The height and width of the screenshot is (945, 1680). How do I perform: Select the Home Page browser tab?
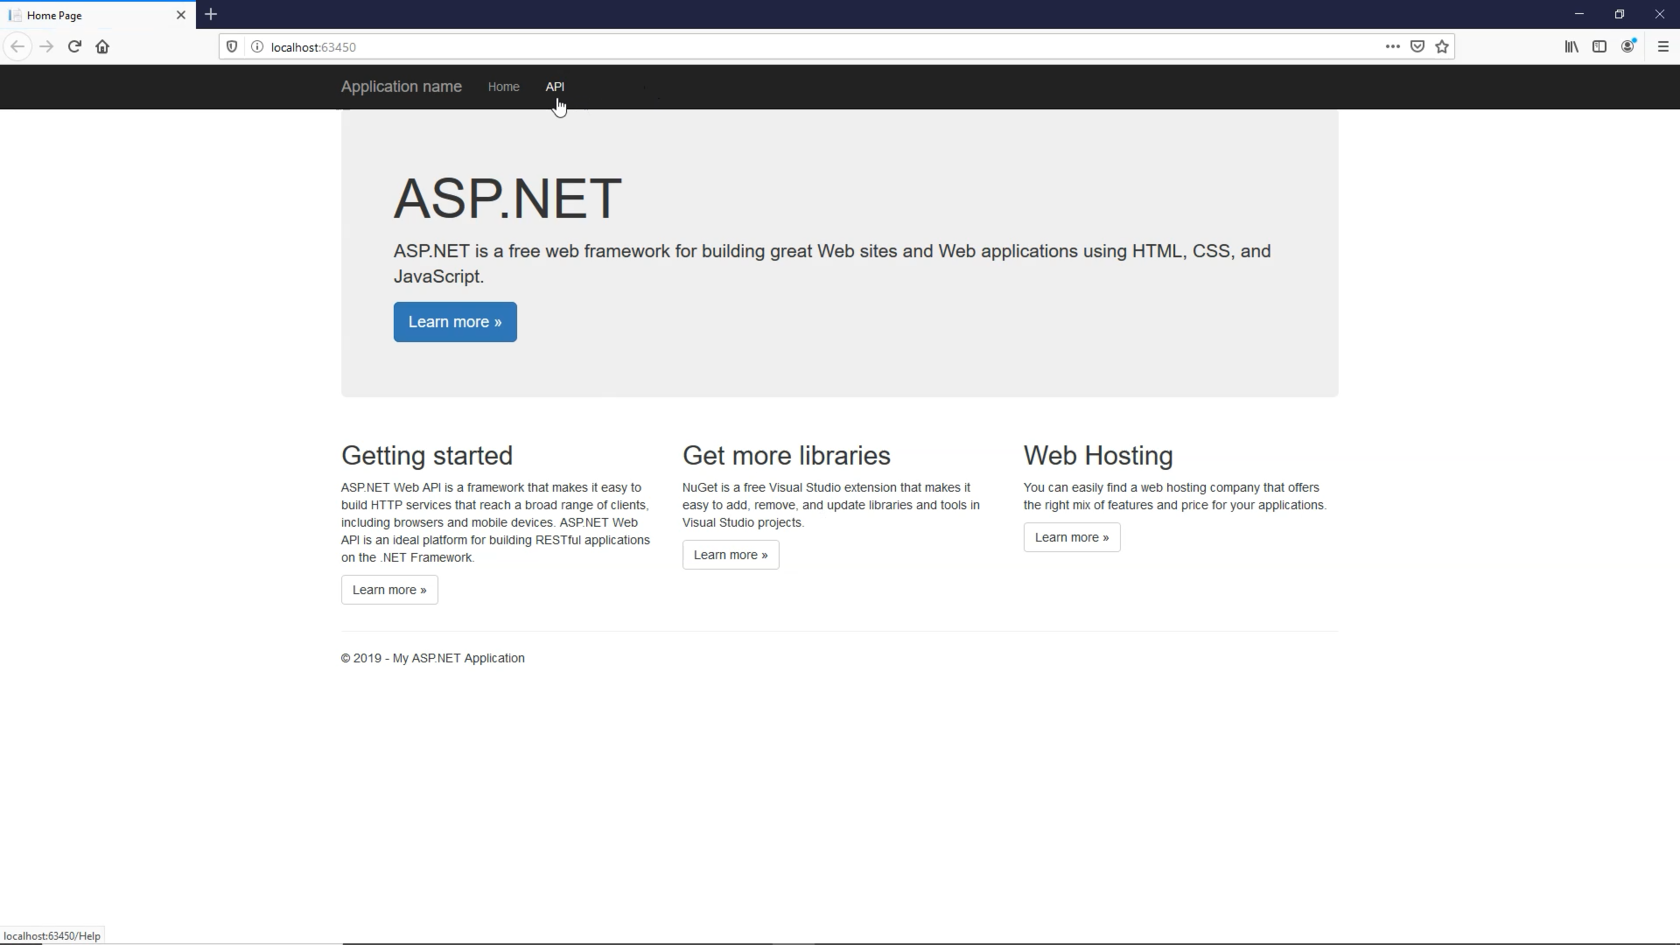[x=97, y=15]
